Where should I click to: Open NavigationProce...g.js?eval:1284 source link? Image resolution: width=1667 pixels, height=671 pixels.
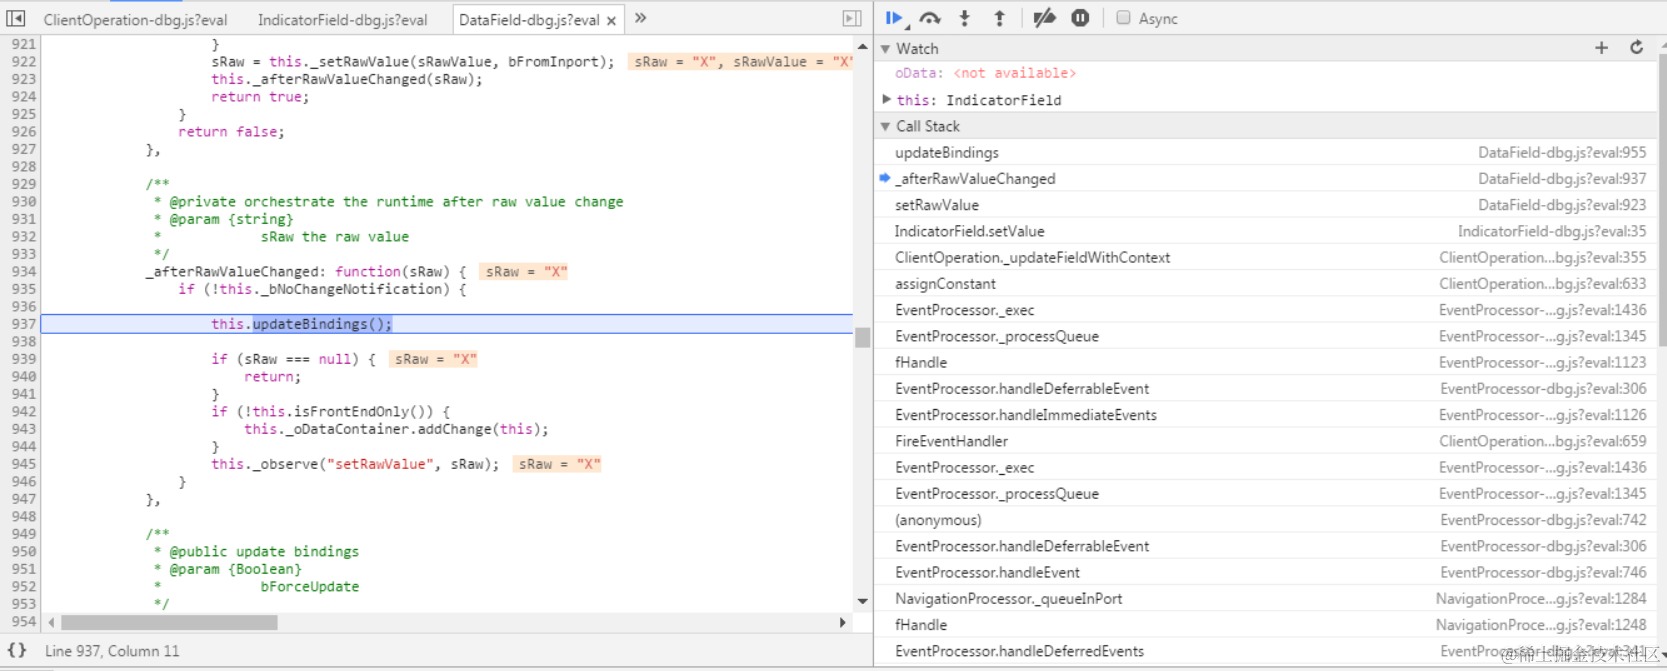(1541, 598)
